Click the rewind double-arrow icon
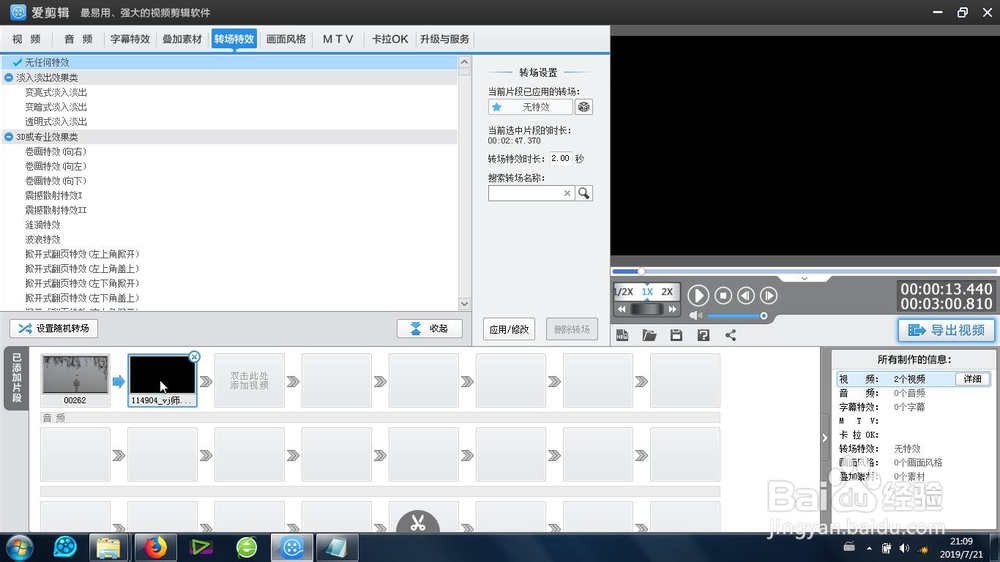 coord(621,309)
